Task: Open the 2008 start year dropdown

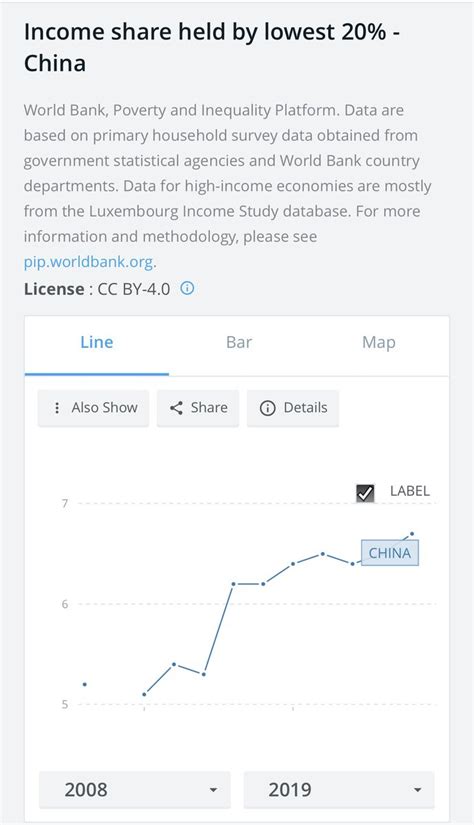Action: coord(135,790)
